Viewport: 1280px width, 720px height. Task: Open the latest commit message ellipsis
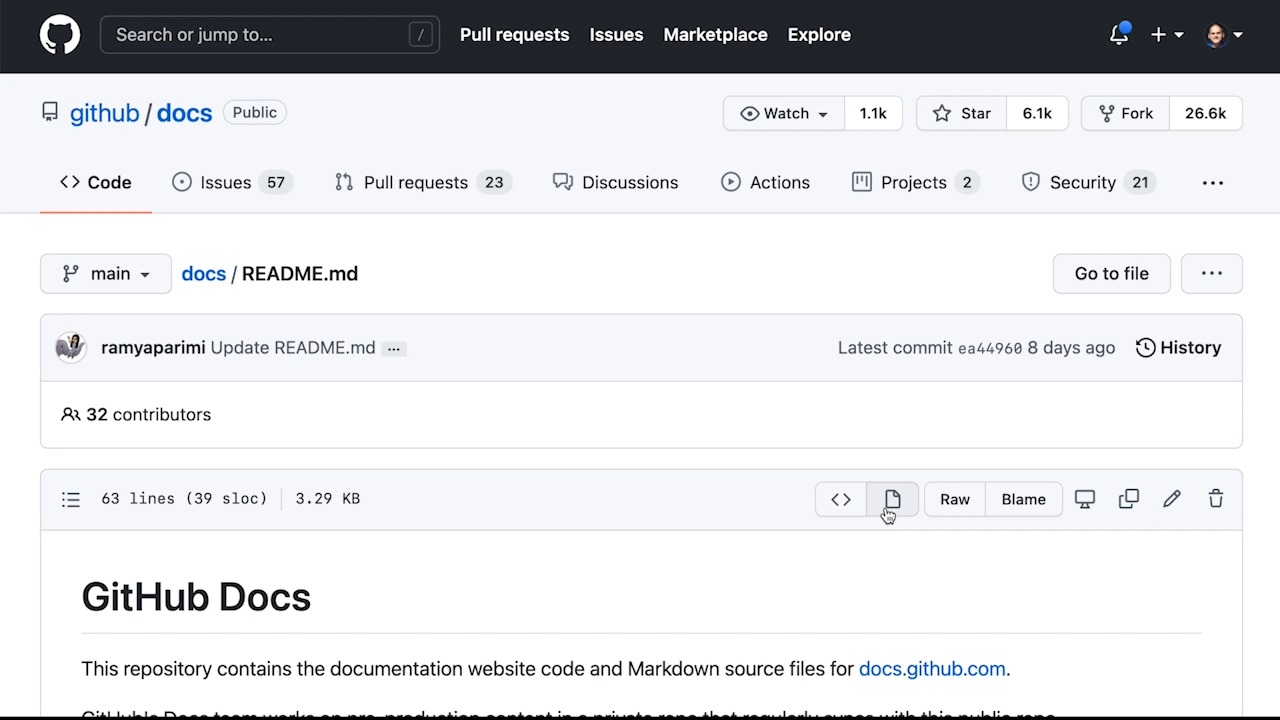(x=393, y=348)
